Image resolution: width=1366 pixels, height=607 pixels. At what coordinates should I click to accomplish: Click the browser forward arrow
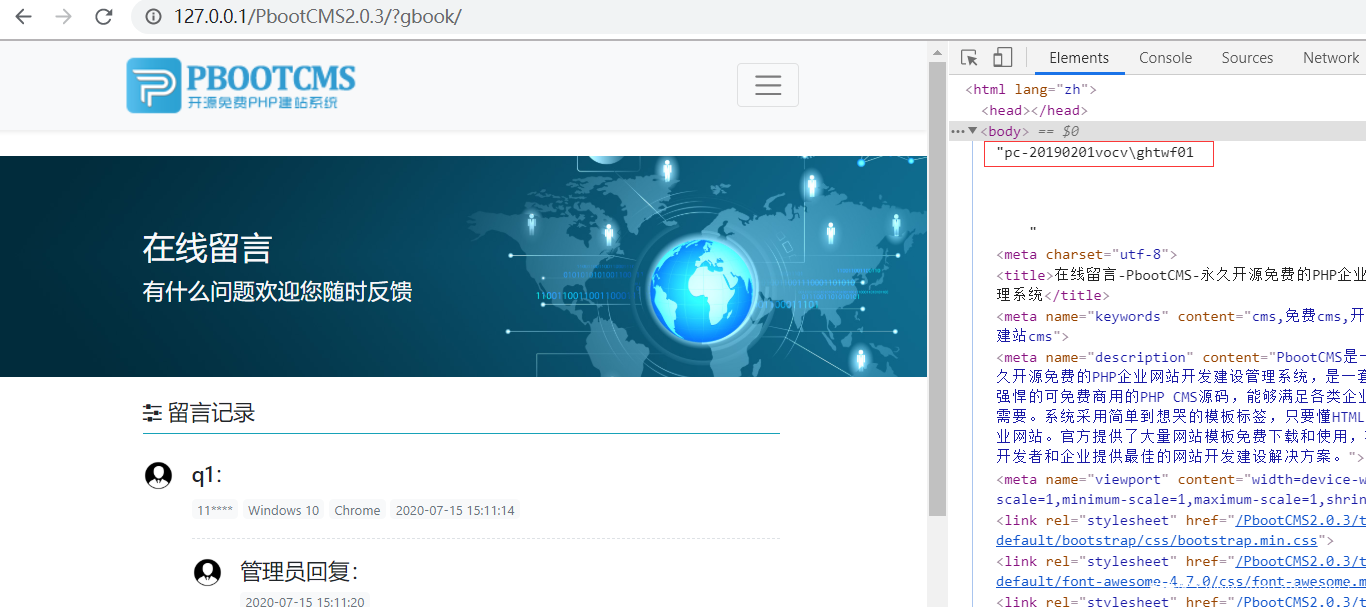tap(63, 17)
